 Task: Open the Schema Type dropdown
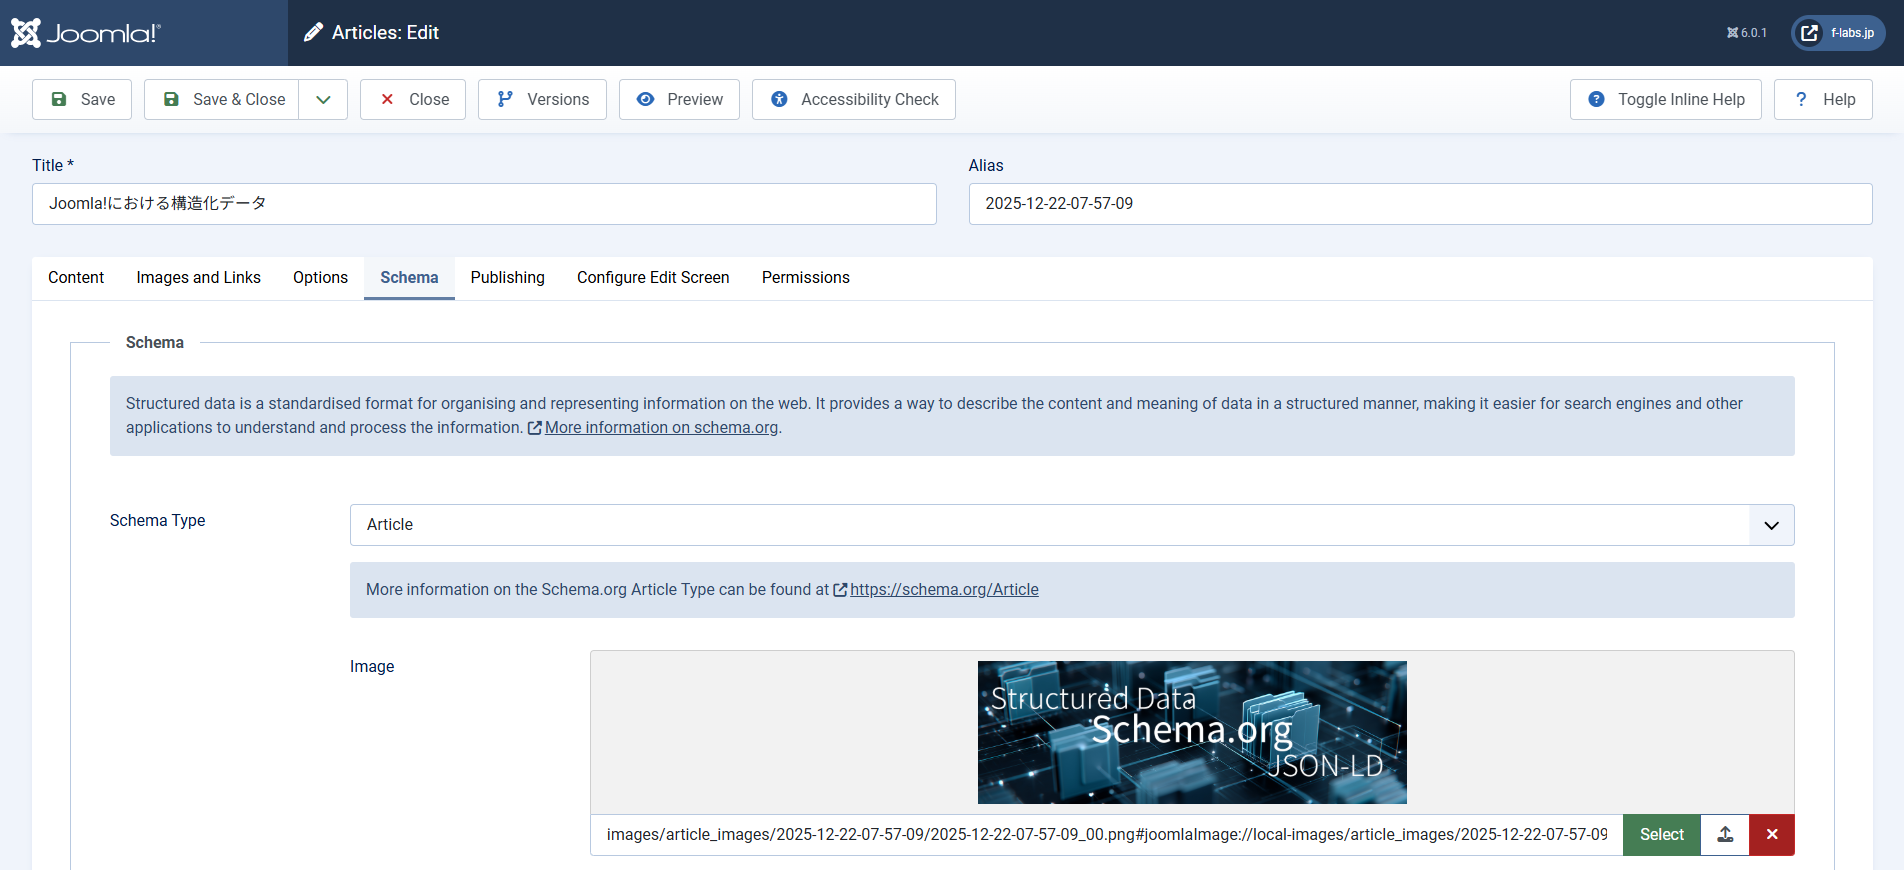(1071, 525)
